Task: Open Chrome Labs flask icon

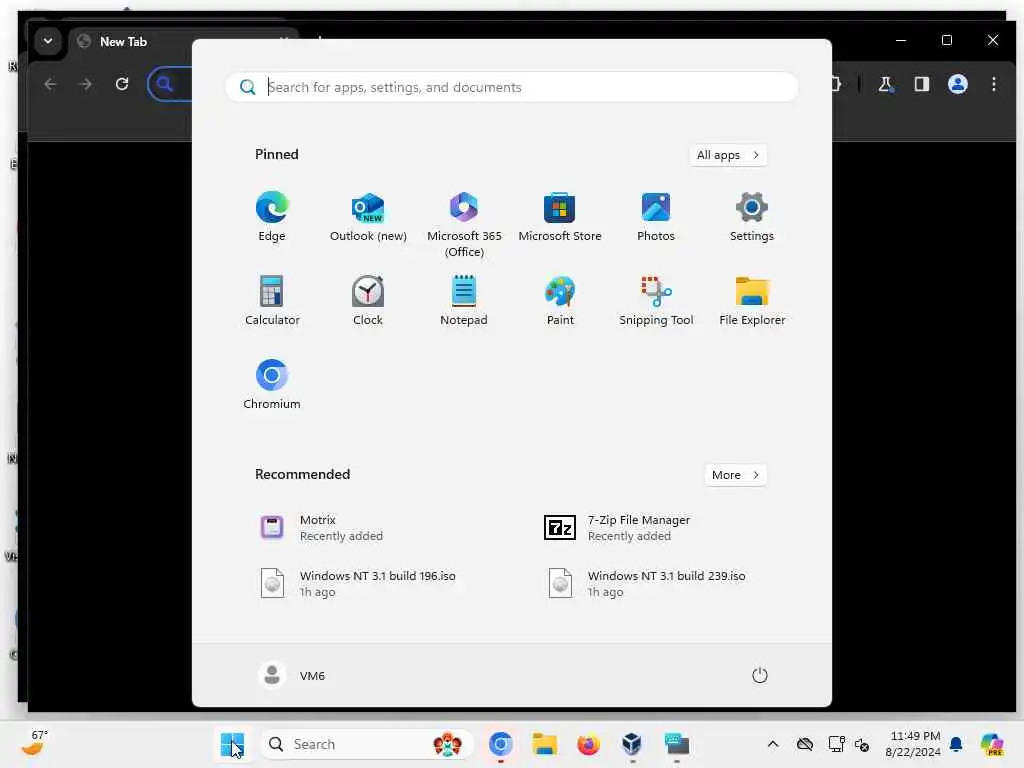Action: (x=885, y=84)
